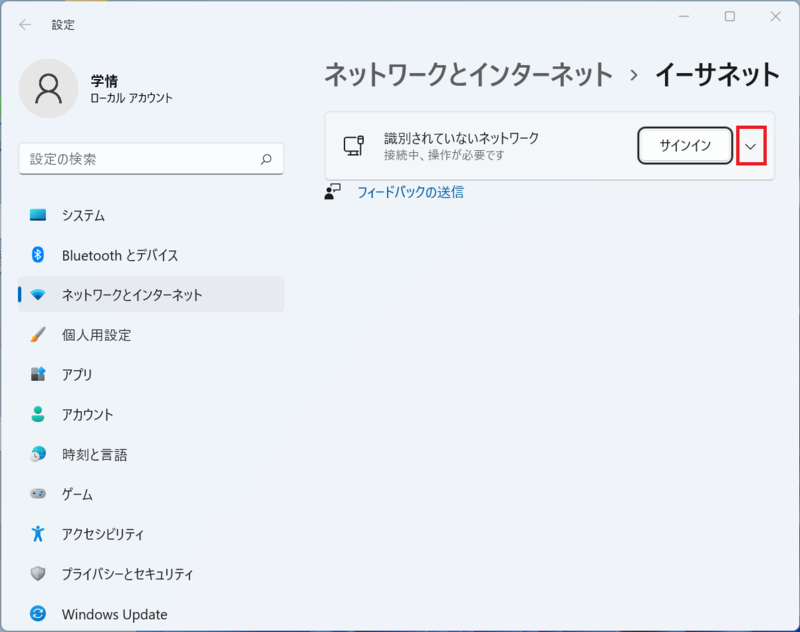Click the アプリ icon in sidebar

pyautogui.click(x=38, y=374)
